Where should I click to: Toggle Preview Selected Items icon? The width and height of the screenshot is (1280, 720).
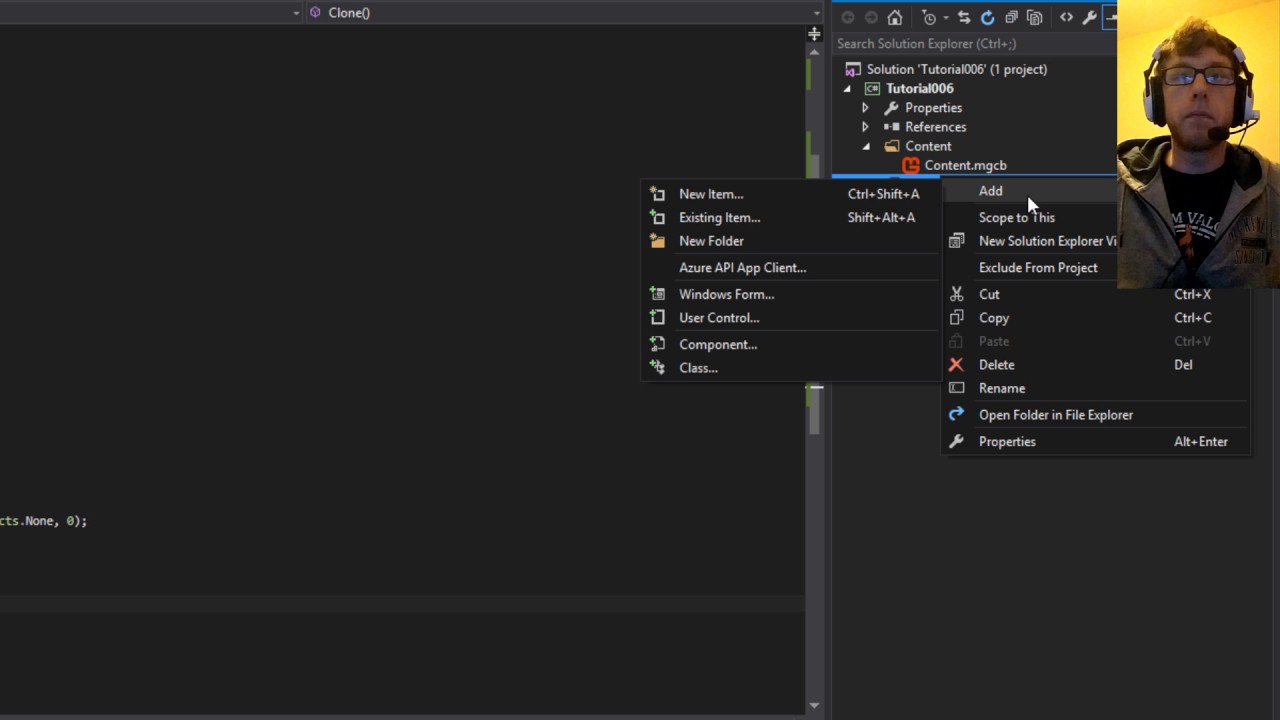(x=1110, y=17)
